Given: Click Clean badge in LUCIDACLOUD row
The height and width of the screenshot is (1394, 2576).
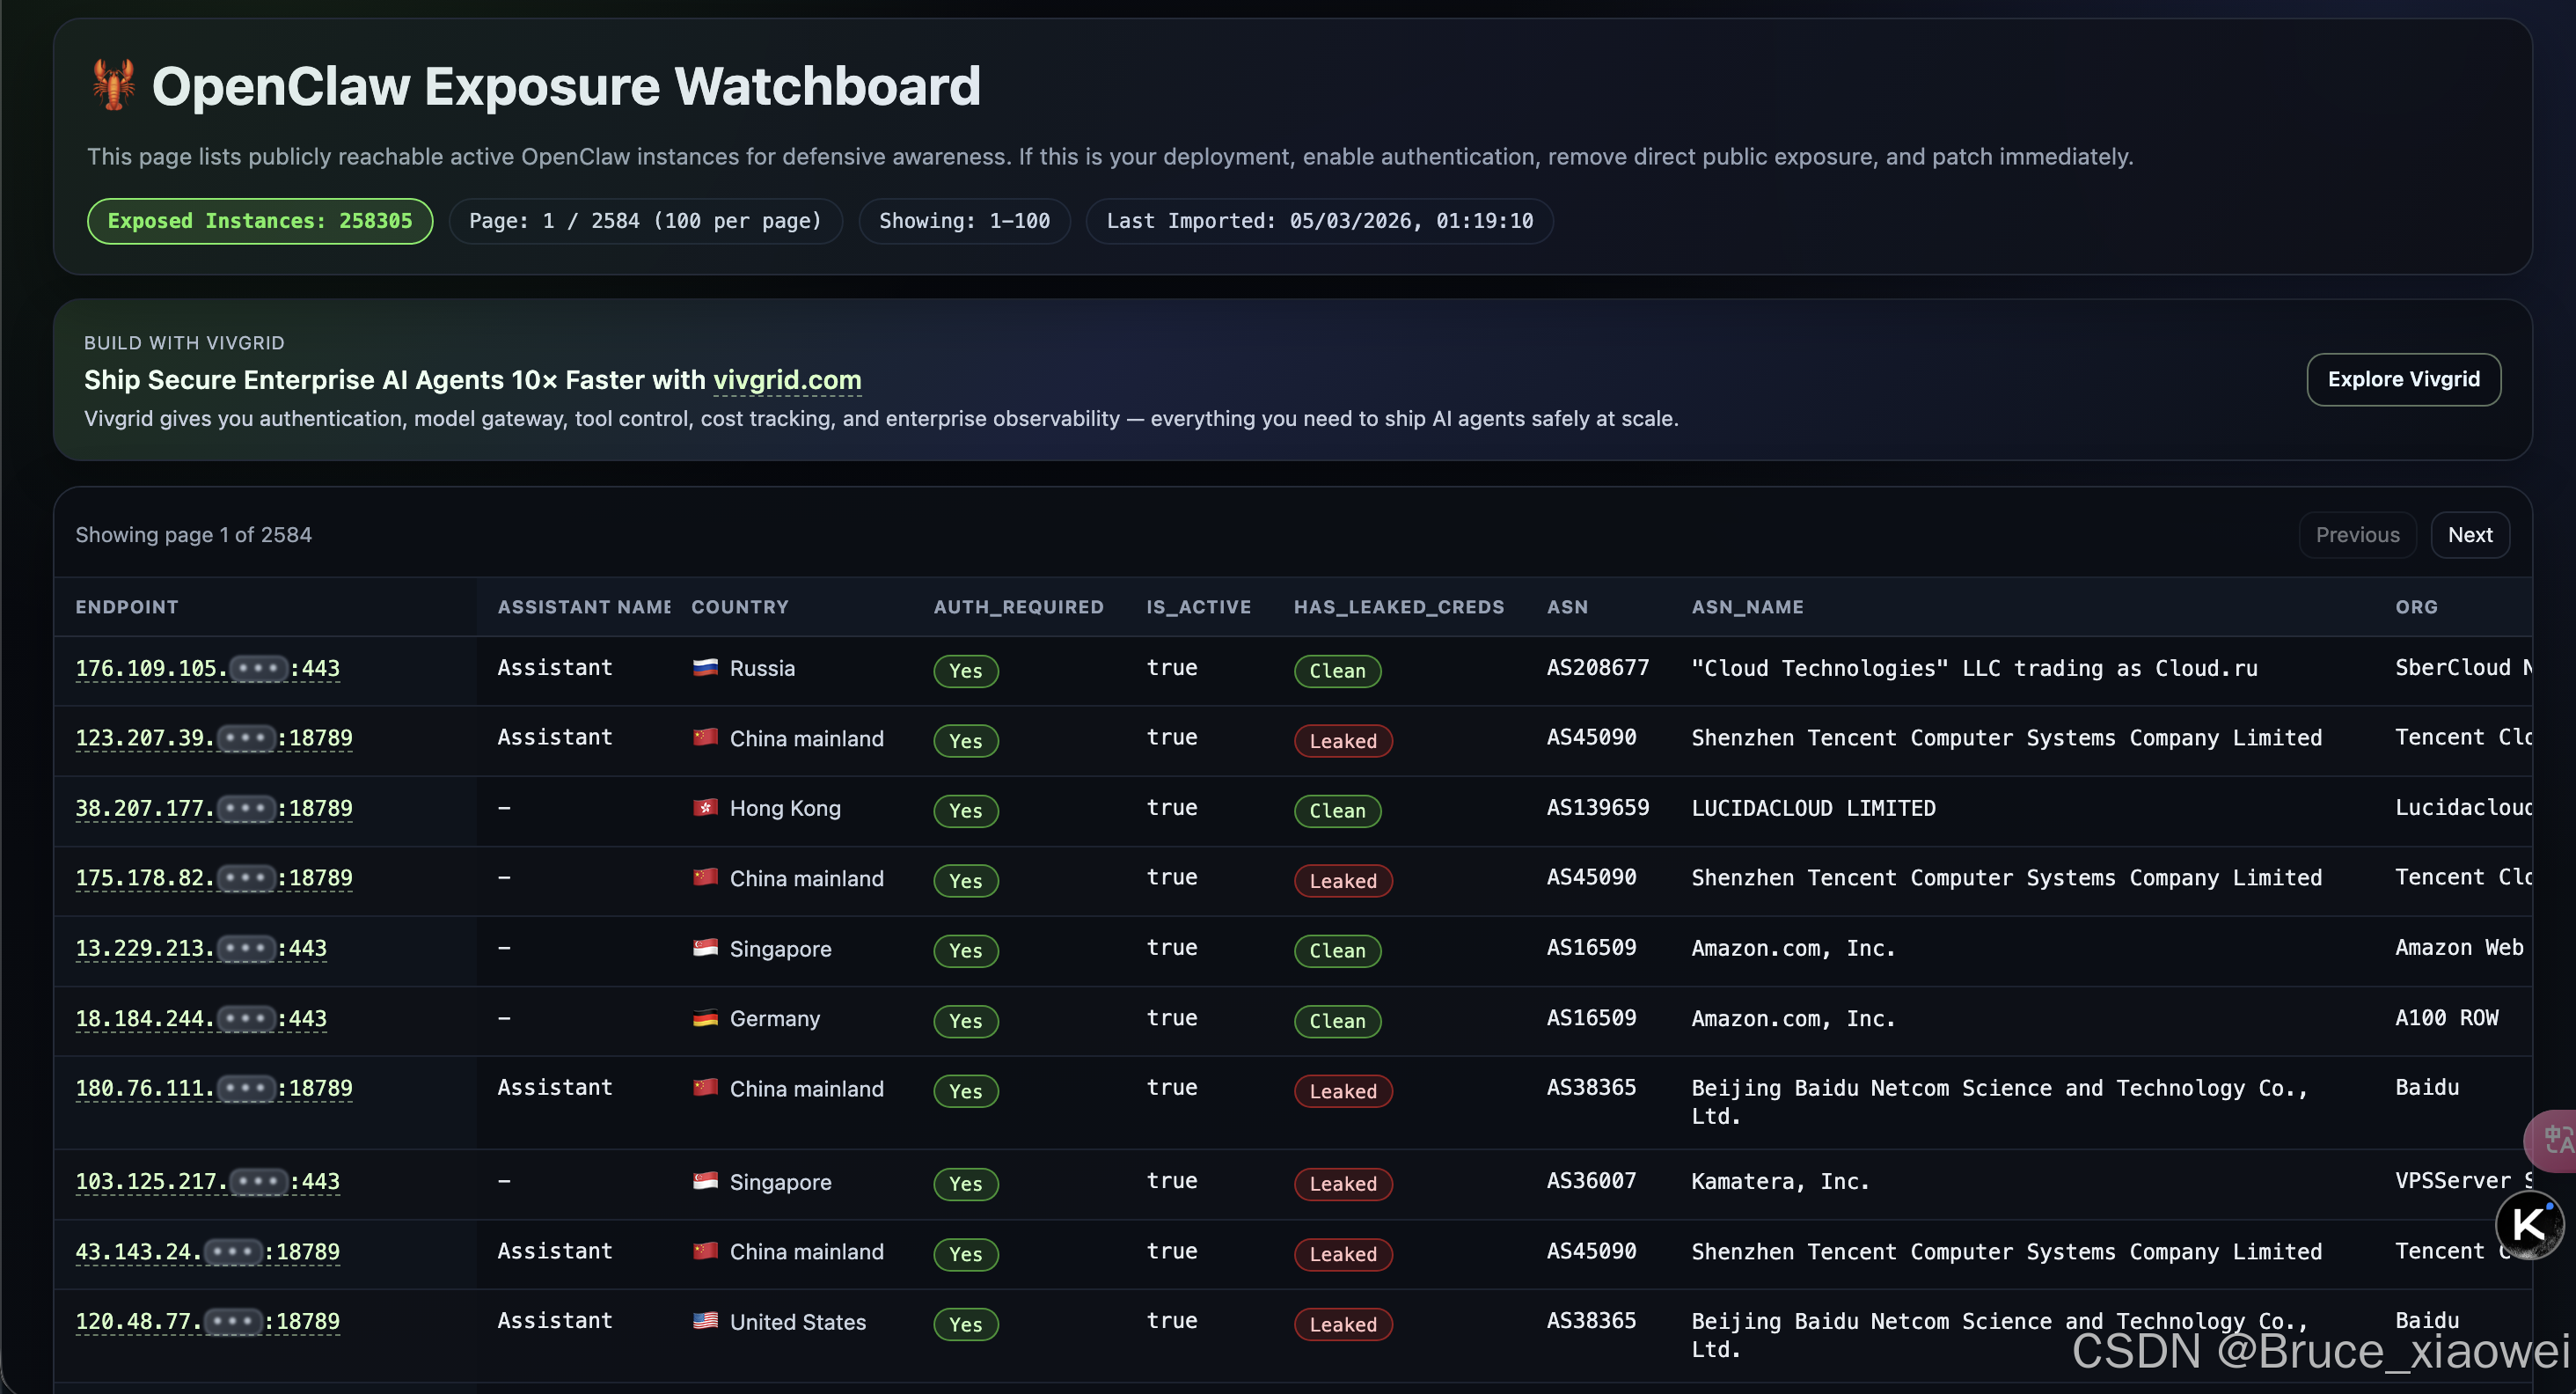Looking at the screenshot, I should tap(1337, 810).
